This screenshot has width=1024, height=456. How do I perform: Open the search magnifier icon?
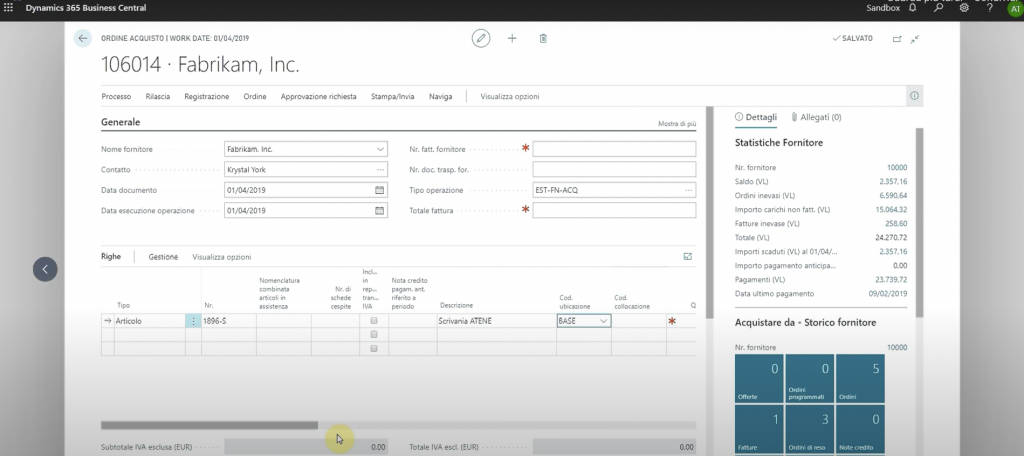tap(938, 8)
